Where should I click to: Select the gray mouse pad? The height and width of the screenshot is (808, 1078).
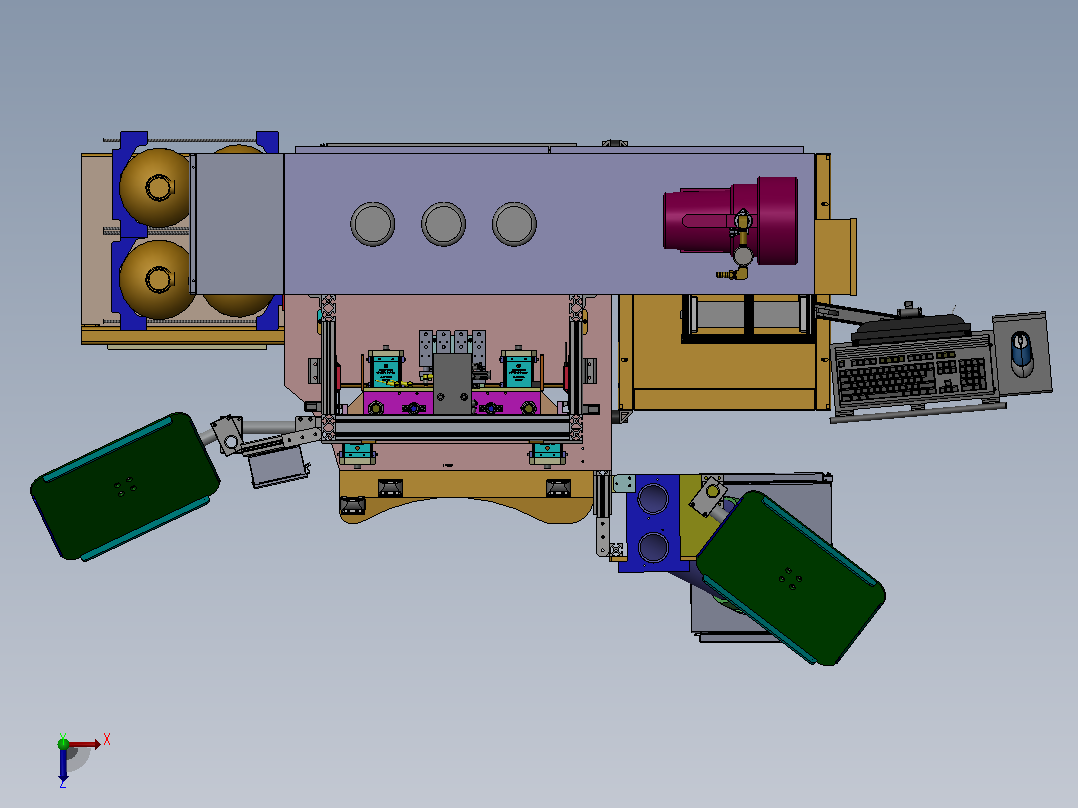tap(1022, 353)
